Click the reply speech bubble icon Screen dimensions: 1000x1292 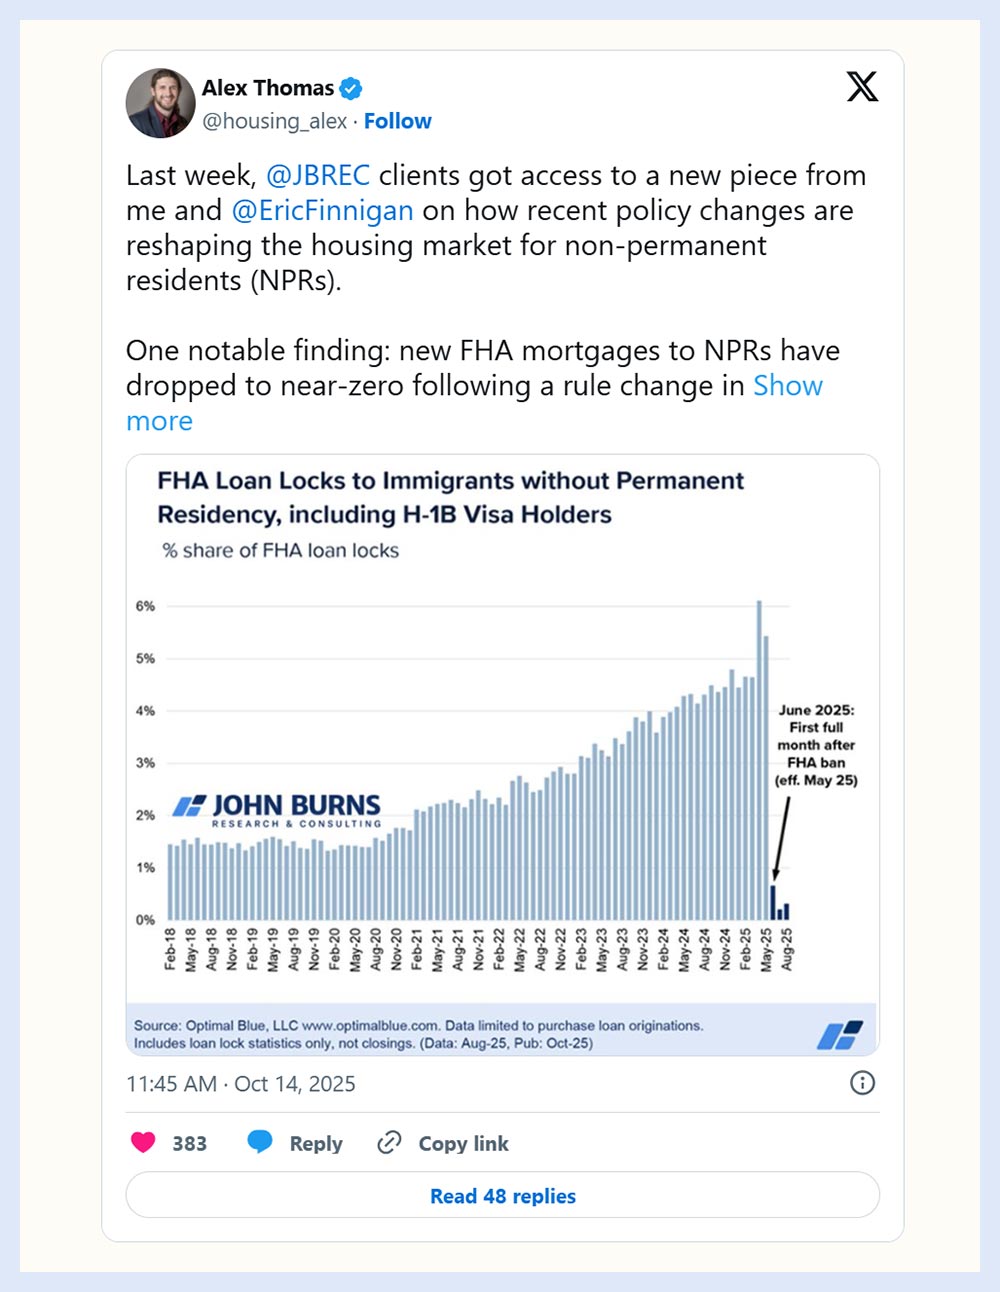pyautogui.click(x=260, y=1142)
